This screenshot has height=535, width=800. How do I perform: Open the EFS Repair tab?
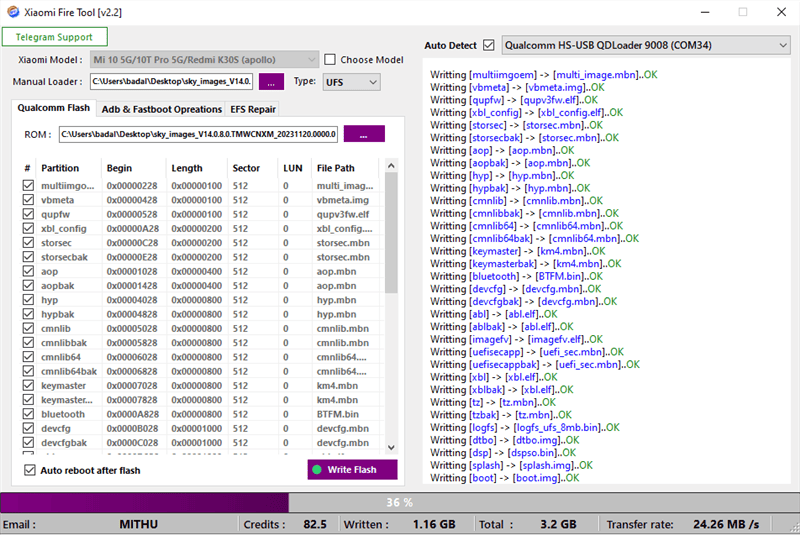point(252,109)
